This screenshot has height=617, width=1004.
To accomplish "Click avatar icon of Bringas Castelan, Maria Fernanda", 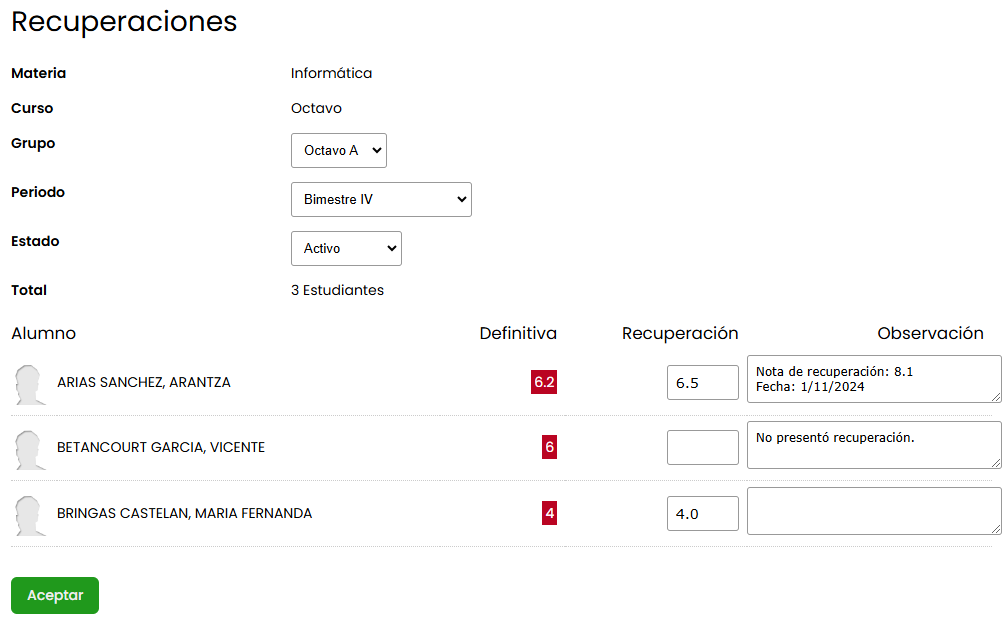I will [x=29, y=515].
